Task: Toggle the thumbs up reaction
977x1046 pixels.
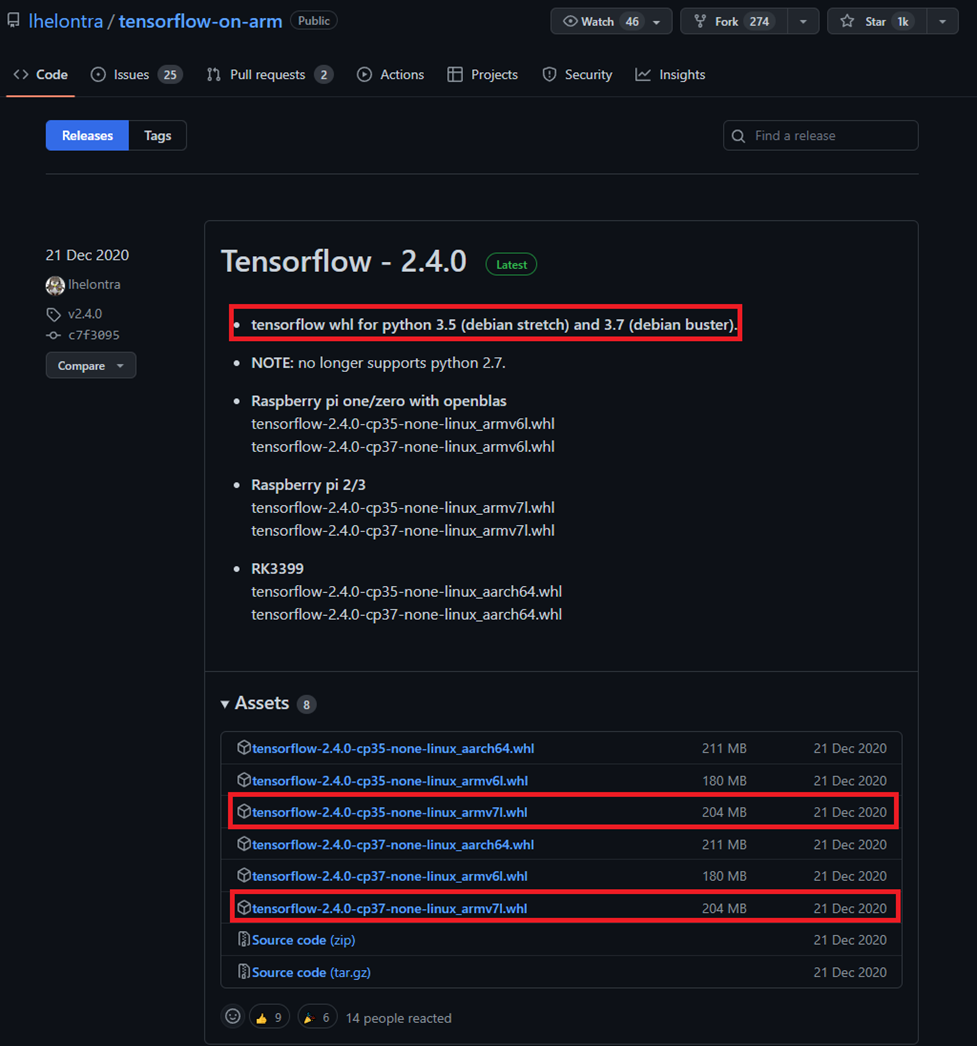Action: pyautogui.click(x=269, y=1017)
